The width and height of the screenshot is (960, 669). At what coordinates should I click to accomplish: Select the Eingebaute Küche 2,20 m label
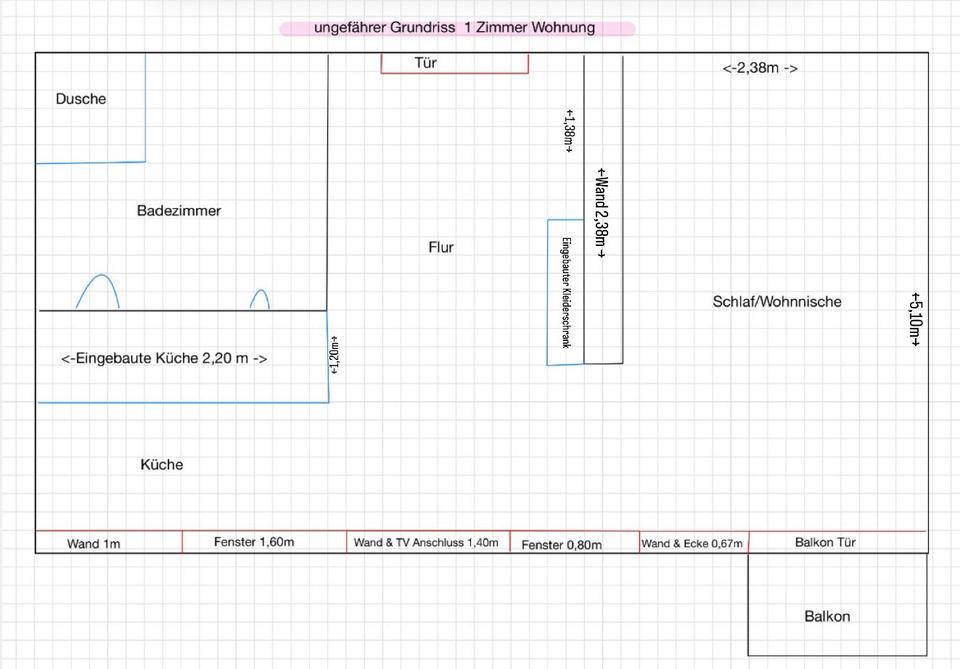(x=164, y=358)
